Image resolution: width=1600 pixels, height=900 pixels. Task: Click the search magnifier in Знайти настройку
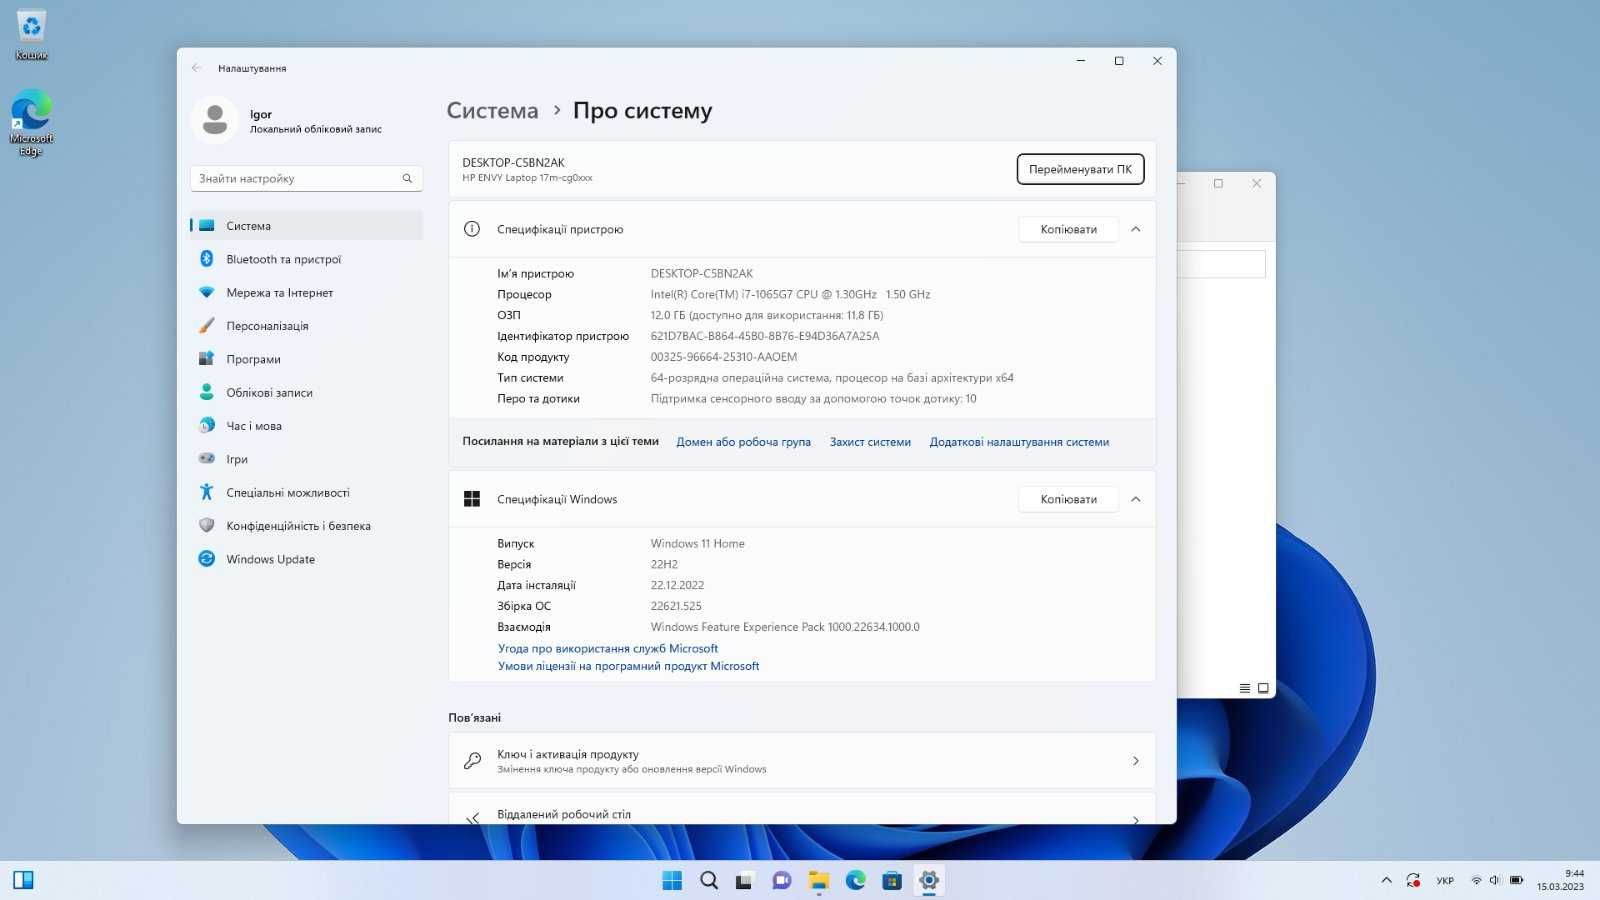(x=407, y=179)
